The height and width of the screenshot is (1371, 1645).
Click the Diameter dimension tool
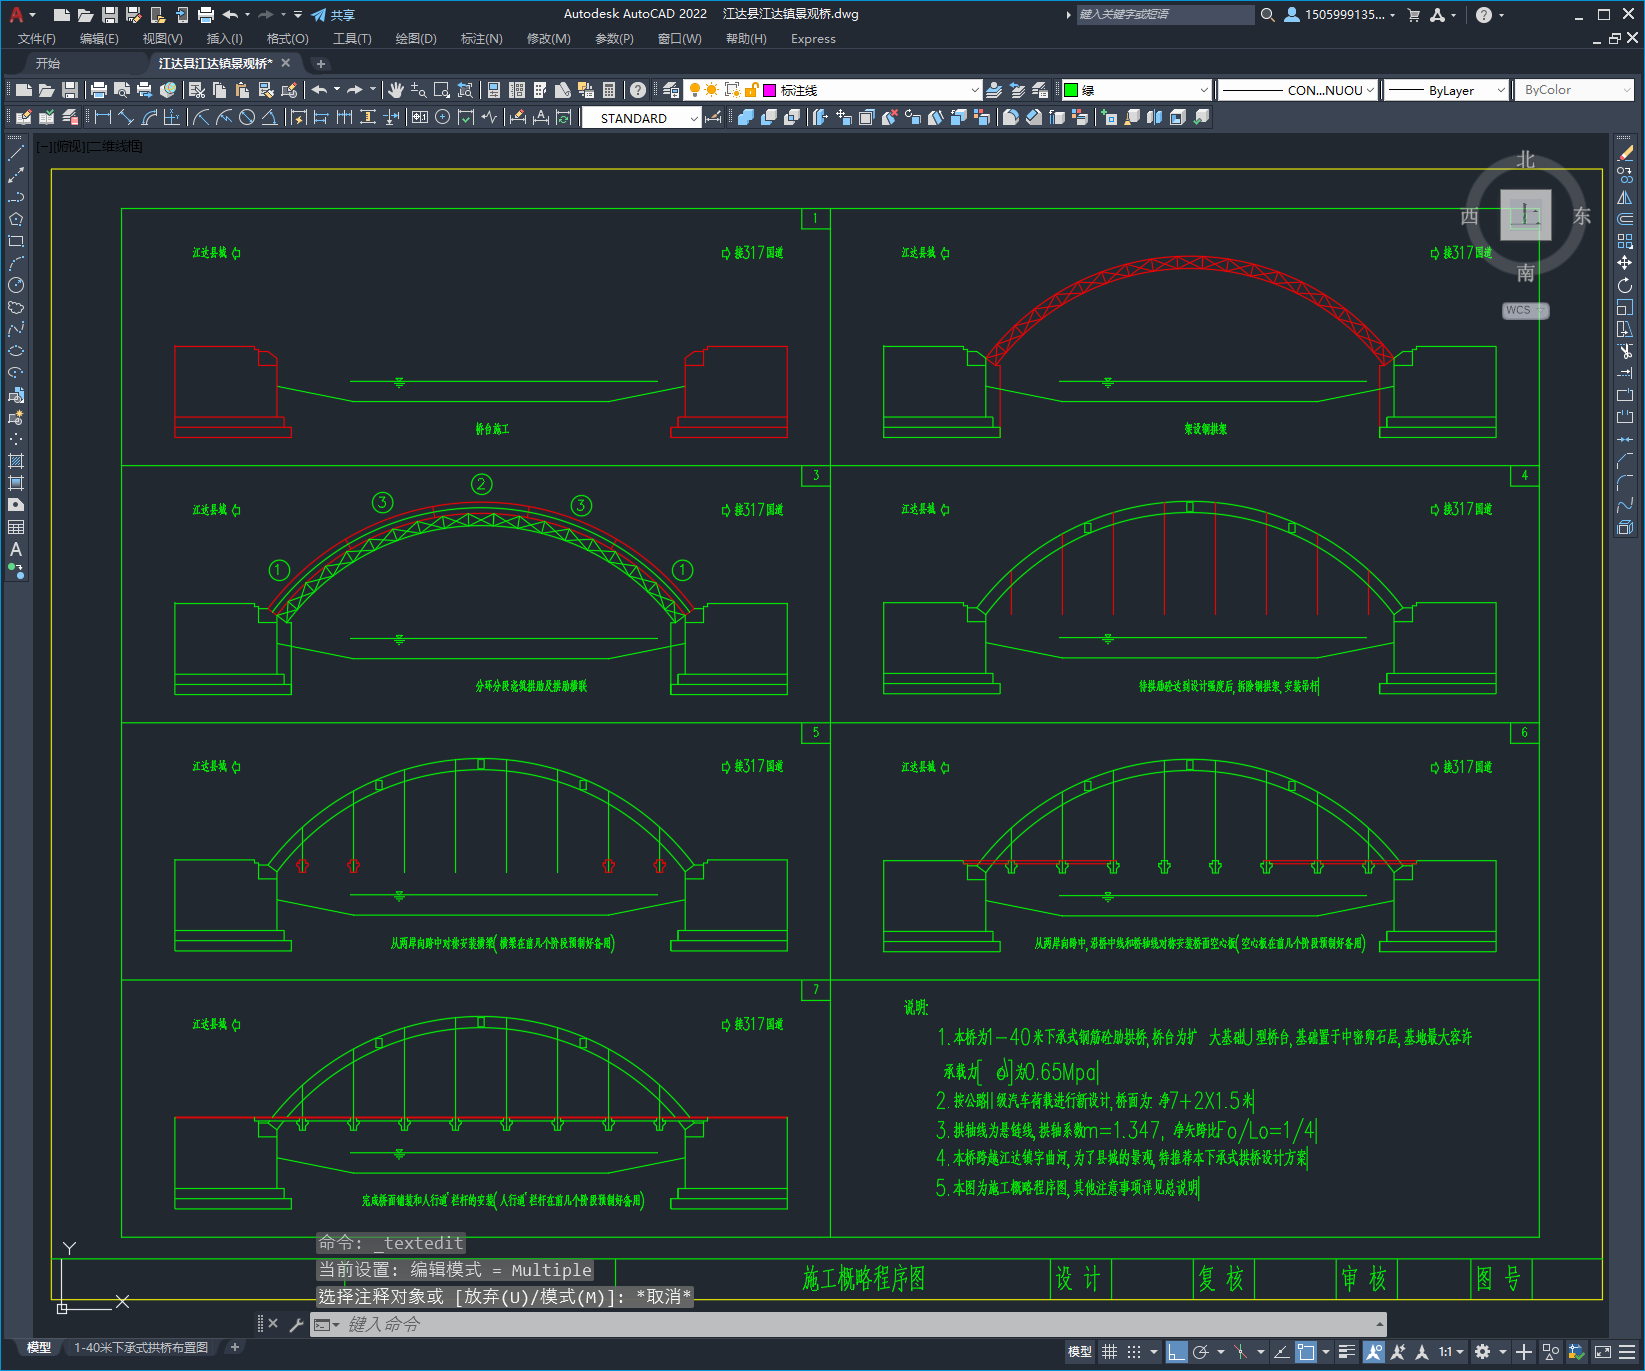coord(247,117)
